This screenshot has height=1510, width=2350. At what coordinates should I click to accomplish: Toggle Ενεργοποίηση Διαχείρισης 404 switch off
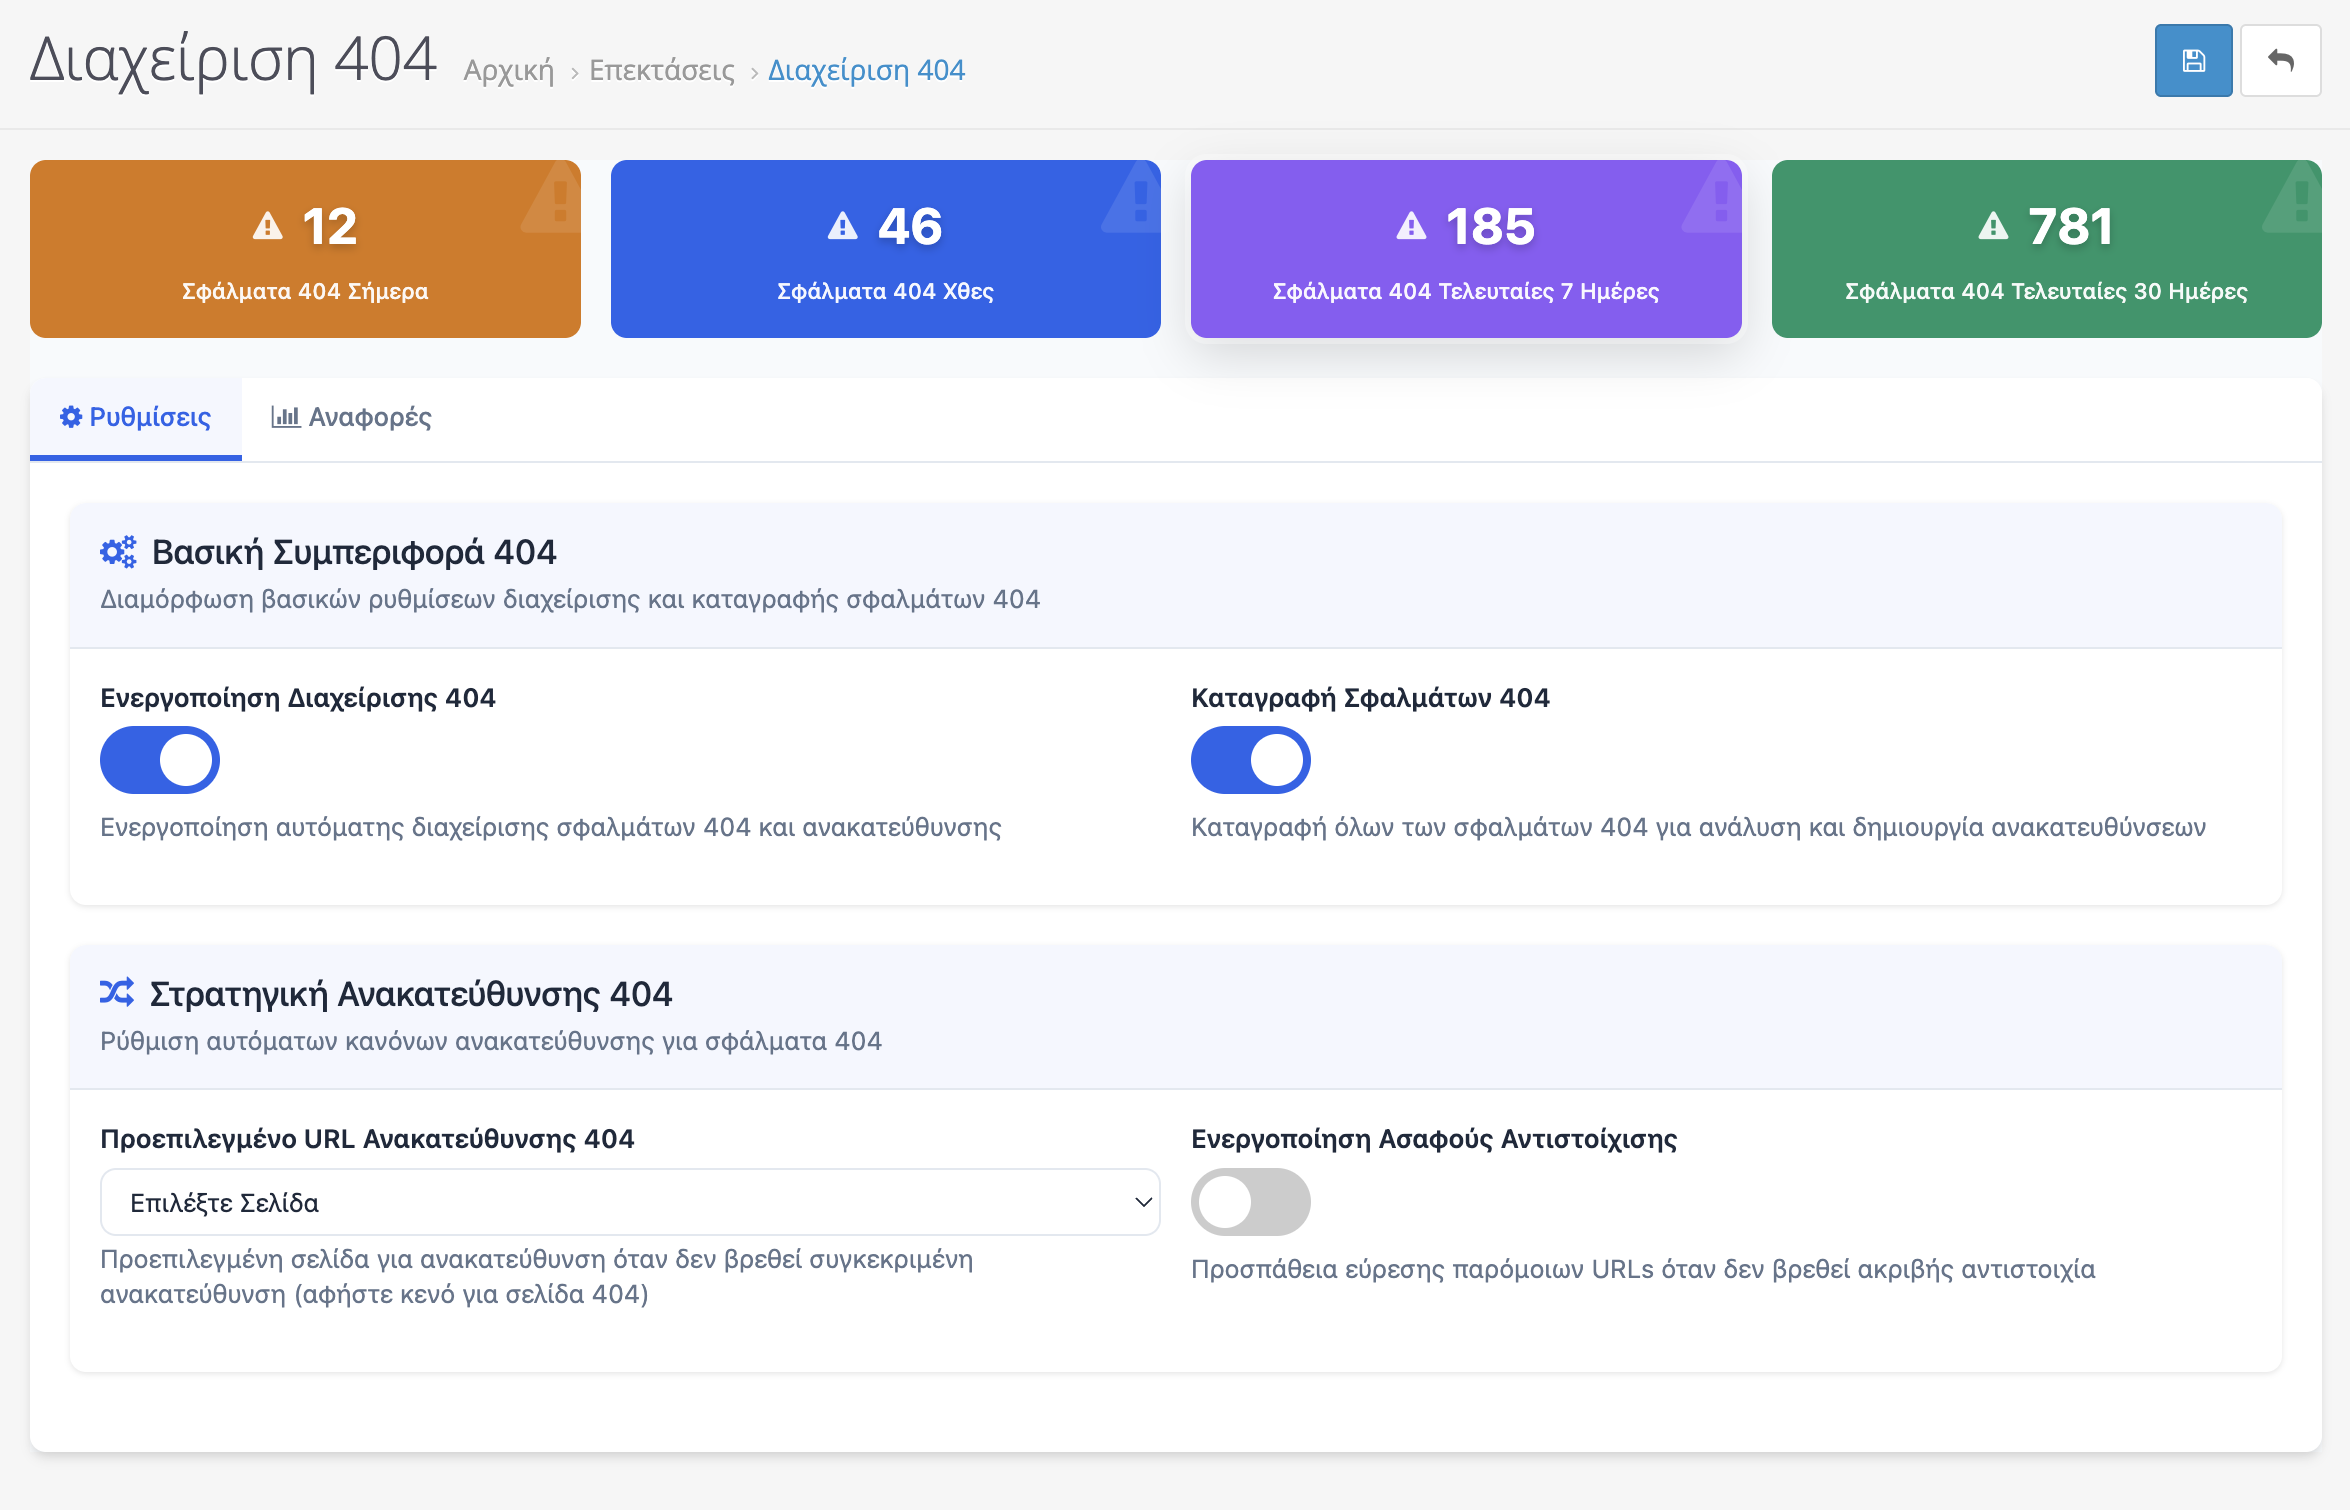[160, 760]
